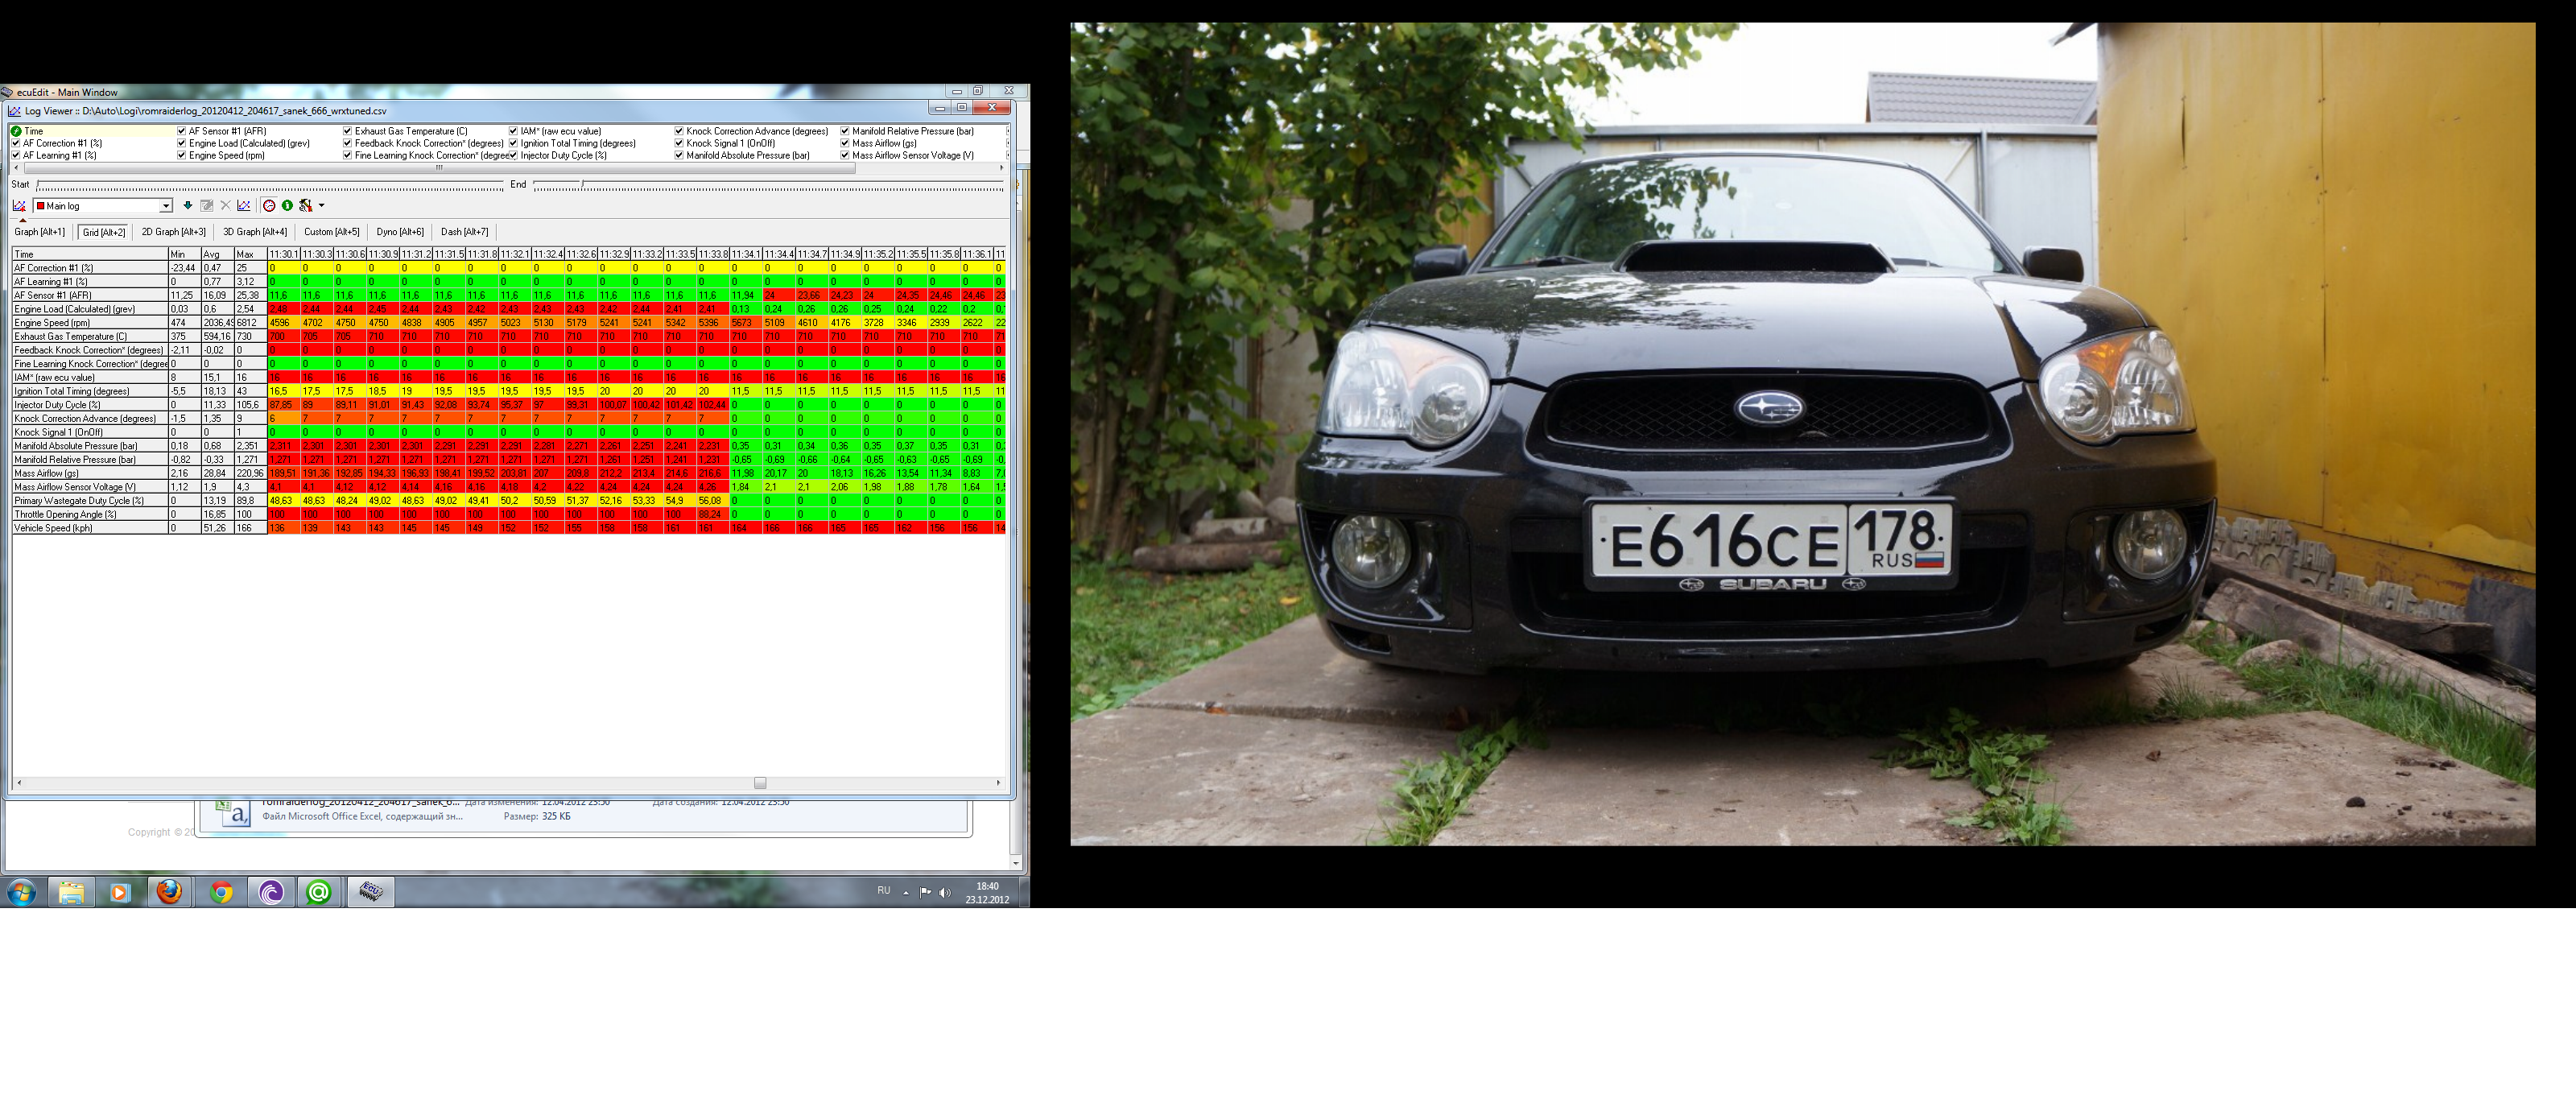Uncheck the AF Learning #1 (%) checkbox
2576x1111 pixels.
16,156
